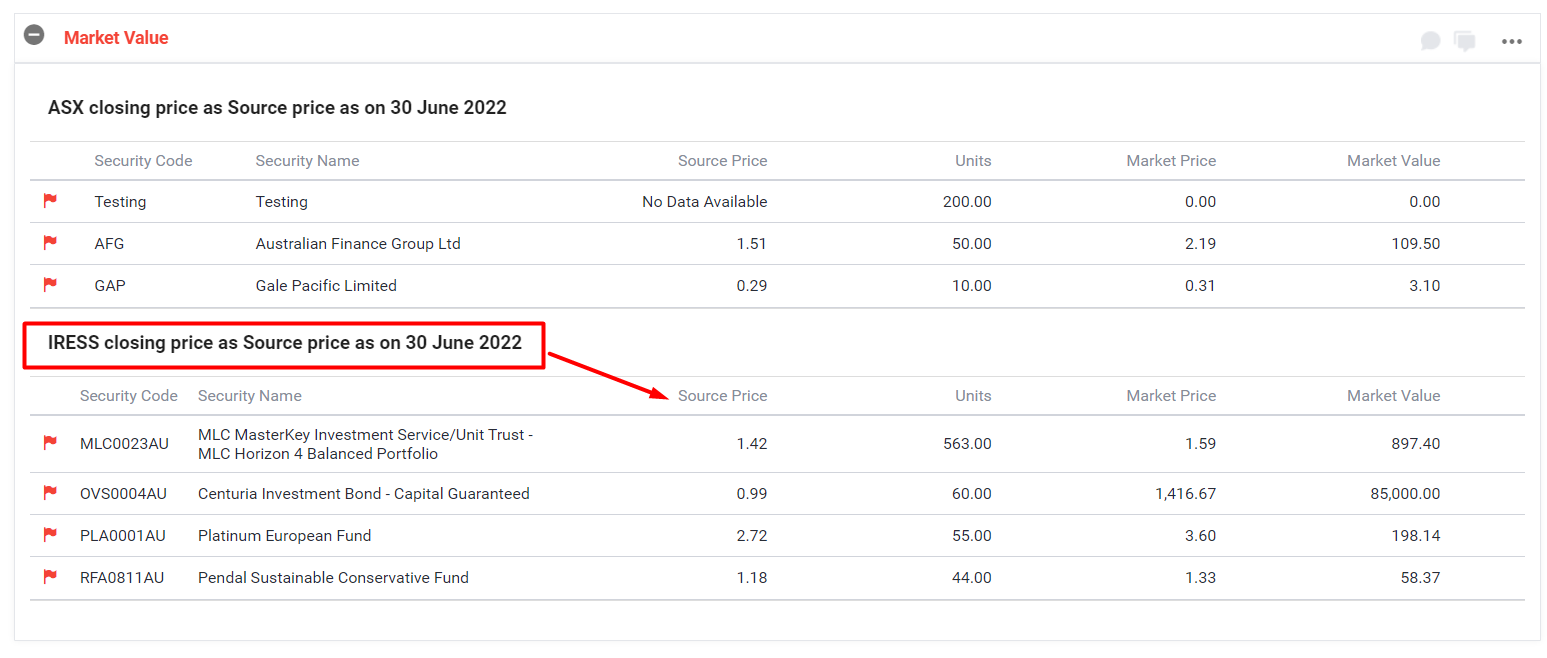The width and height of the screenshot is (1547, 658).
Task: Click Centuria source price 0.99
Action: (752, 494)
